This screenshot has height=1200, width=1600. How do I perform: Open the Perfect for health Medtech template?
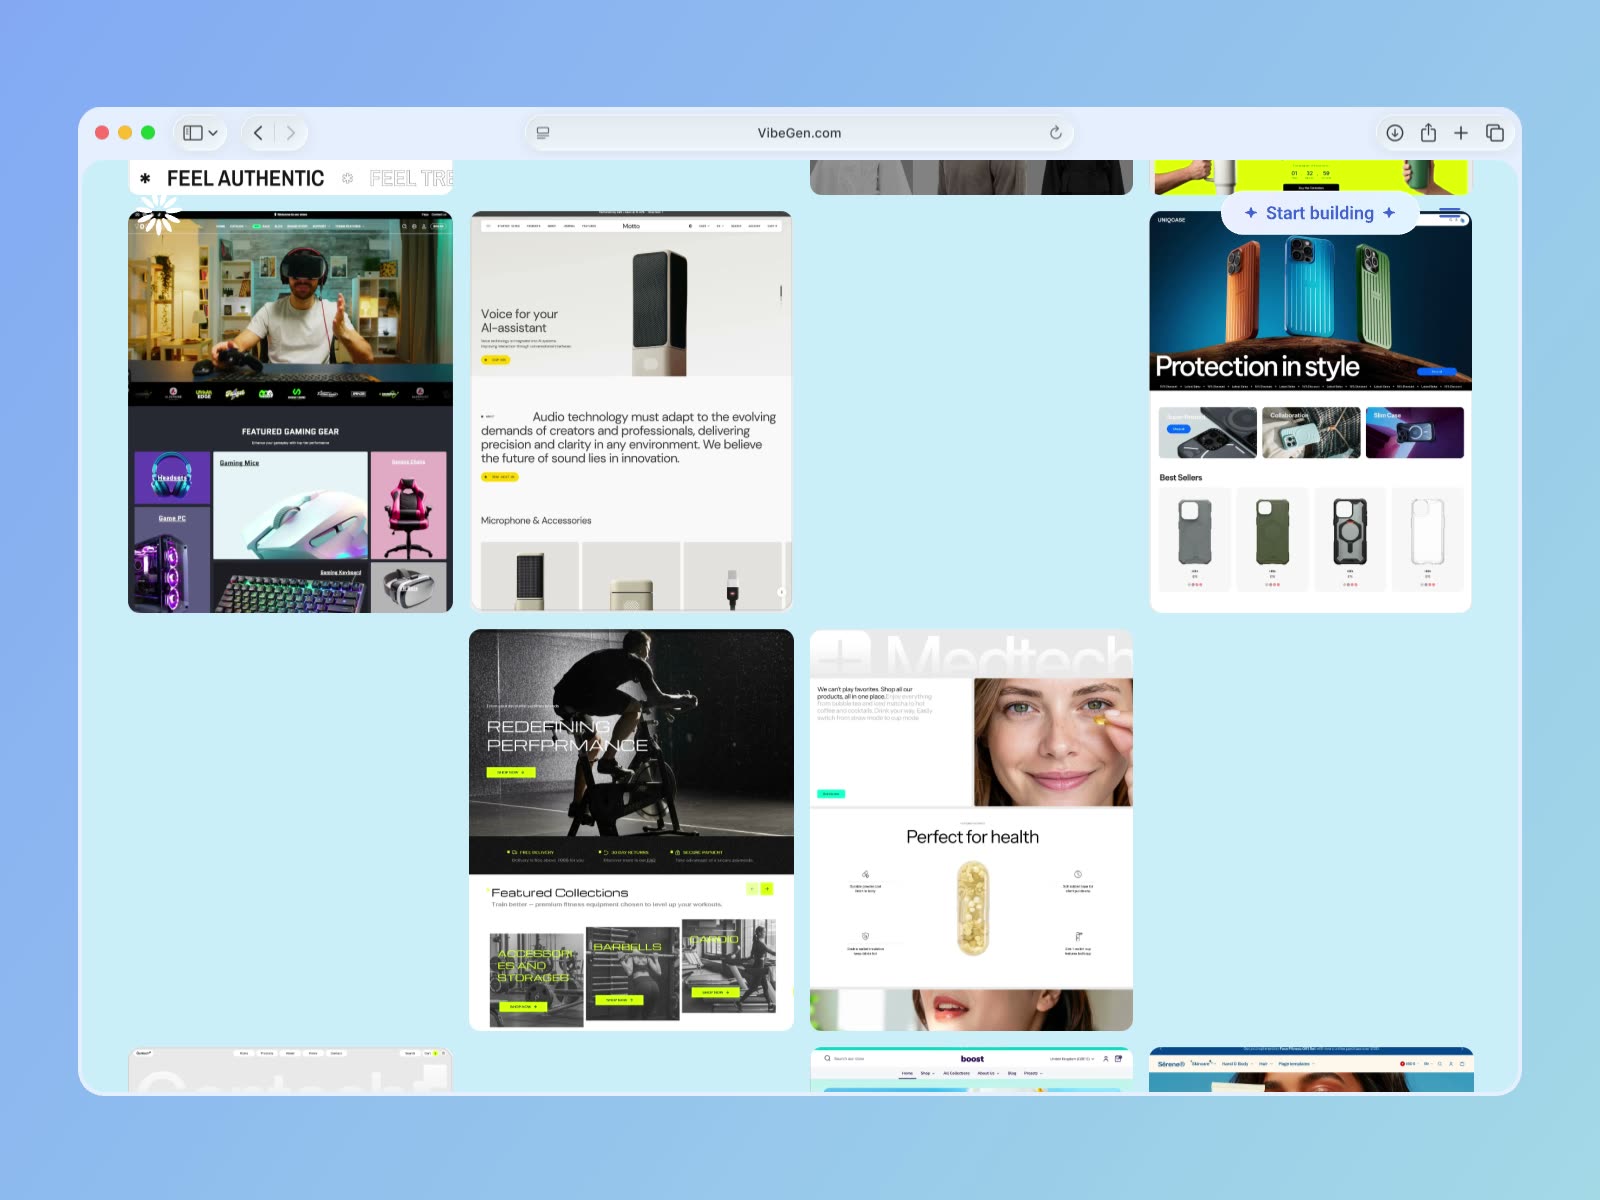[x=971, y=830]
